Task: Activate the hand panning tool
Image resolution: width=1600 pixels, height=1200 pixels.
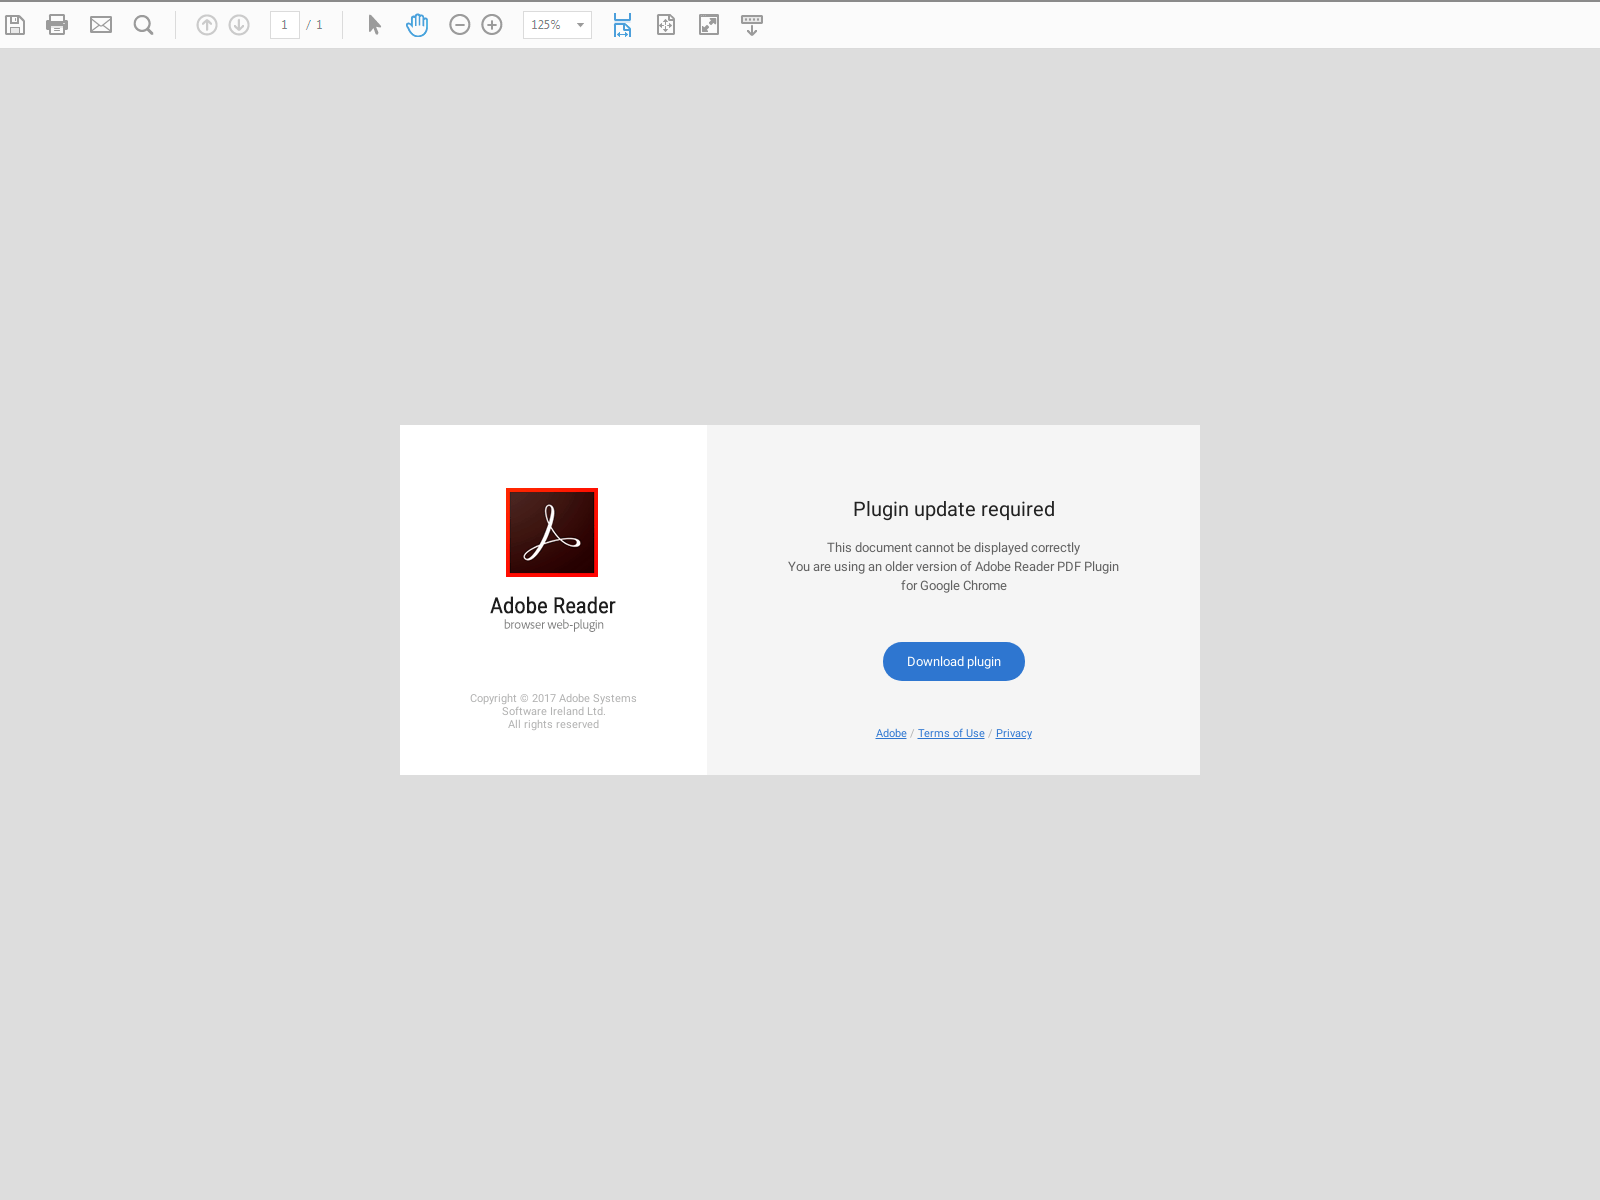Action: [x=416, y=24]
